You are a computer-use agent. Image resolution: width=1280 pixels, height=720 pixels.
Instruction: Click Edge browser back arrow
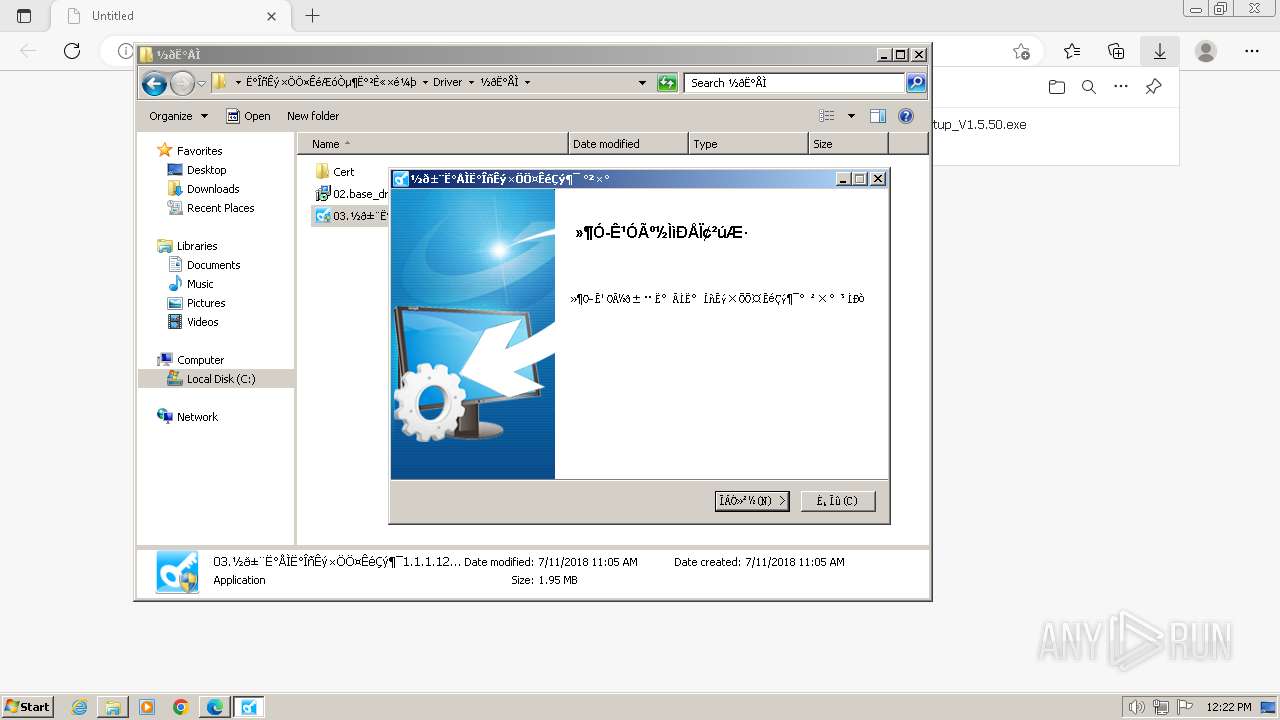(28, 51)
